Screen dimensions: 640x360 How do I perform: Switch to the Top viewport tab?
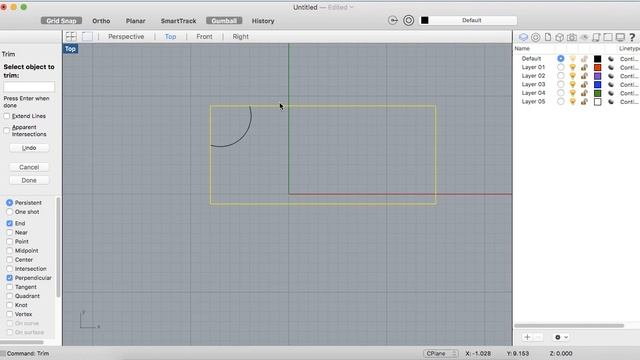coord(171,36)
